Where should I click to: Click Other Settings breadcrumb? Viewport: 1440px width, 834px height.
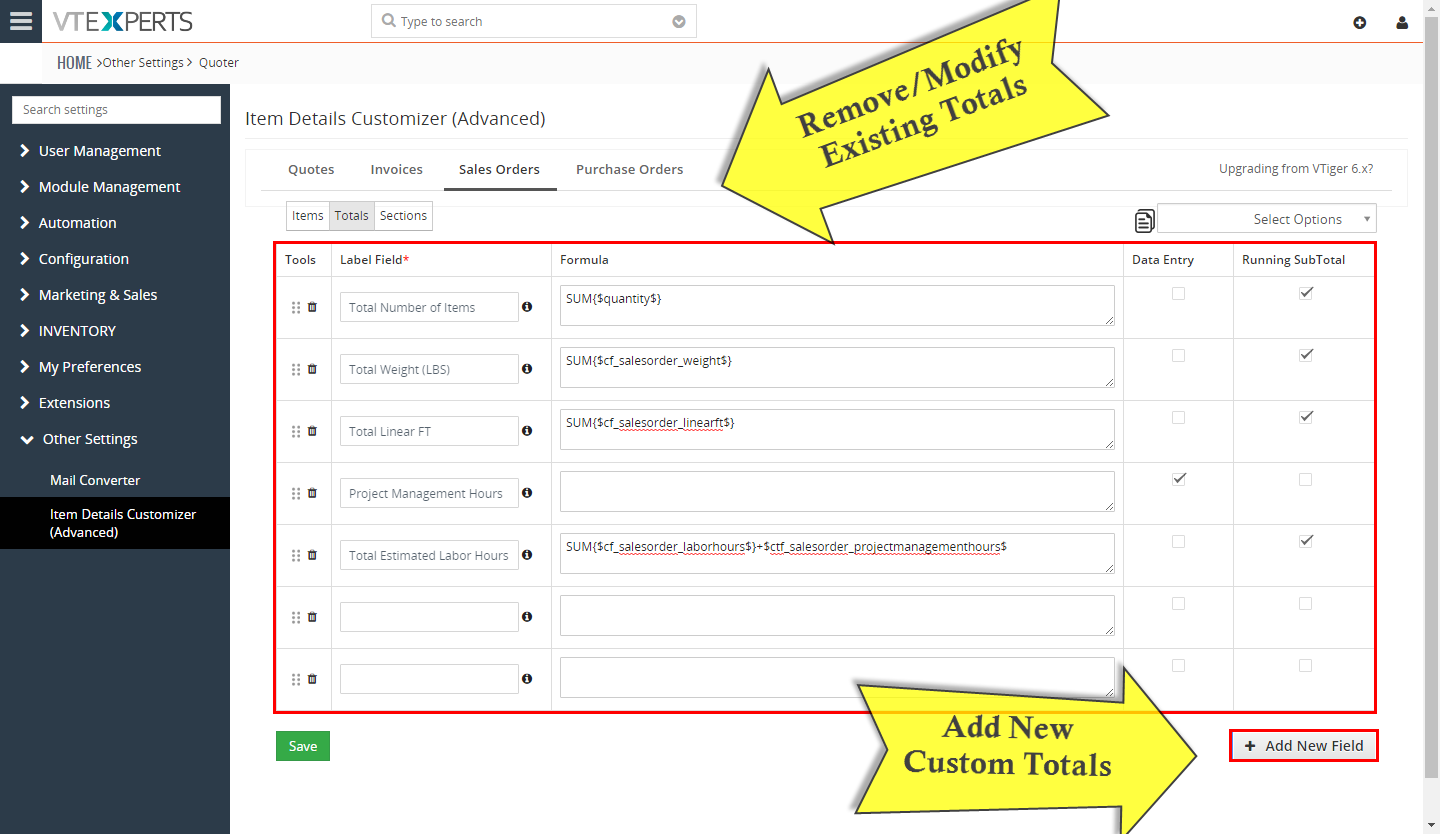pyautogui.click(x=143, y=63)
